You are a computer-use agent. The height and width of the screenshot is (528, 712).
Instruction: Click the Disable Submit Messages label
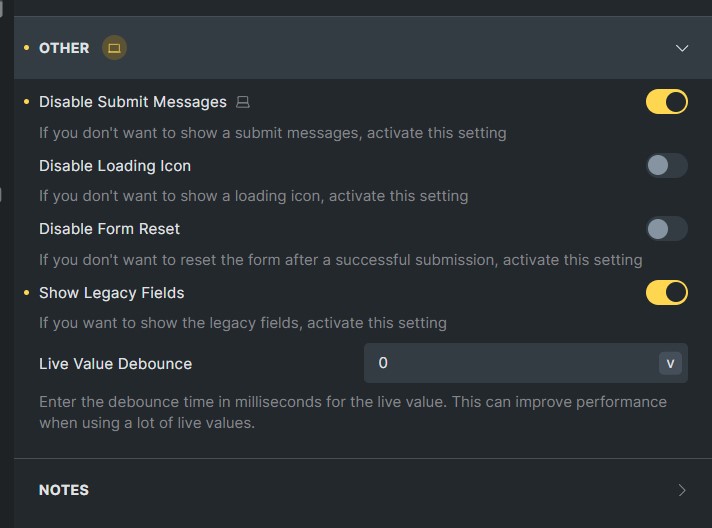[x=133, y=102]
